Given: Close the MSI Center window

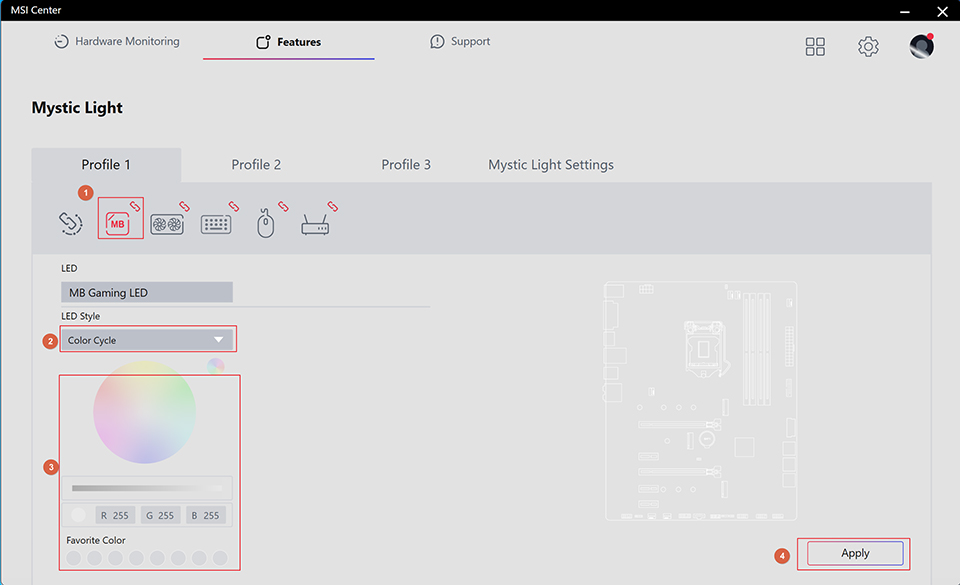Looking at the screenshot, I should [942, 12].
